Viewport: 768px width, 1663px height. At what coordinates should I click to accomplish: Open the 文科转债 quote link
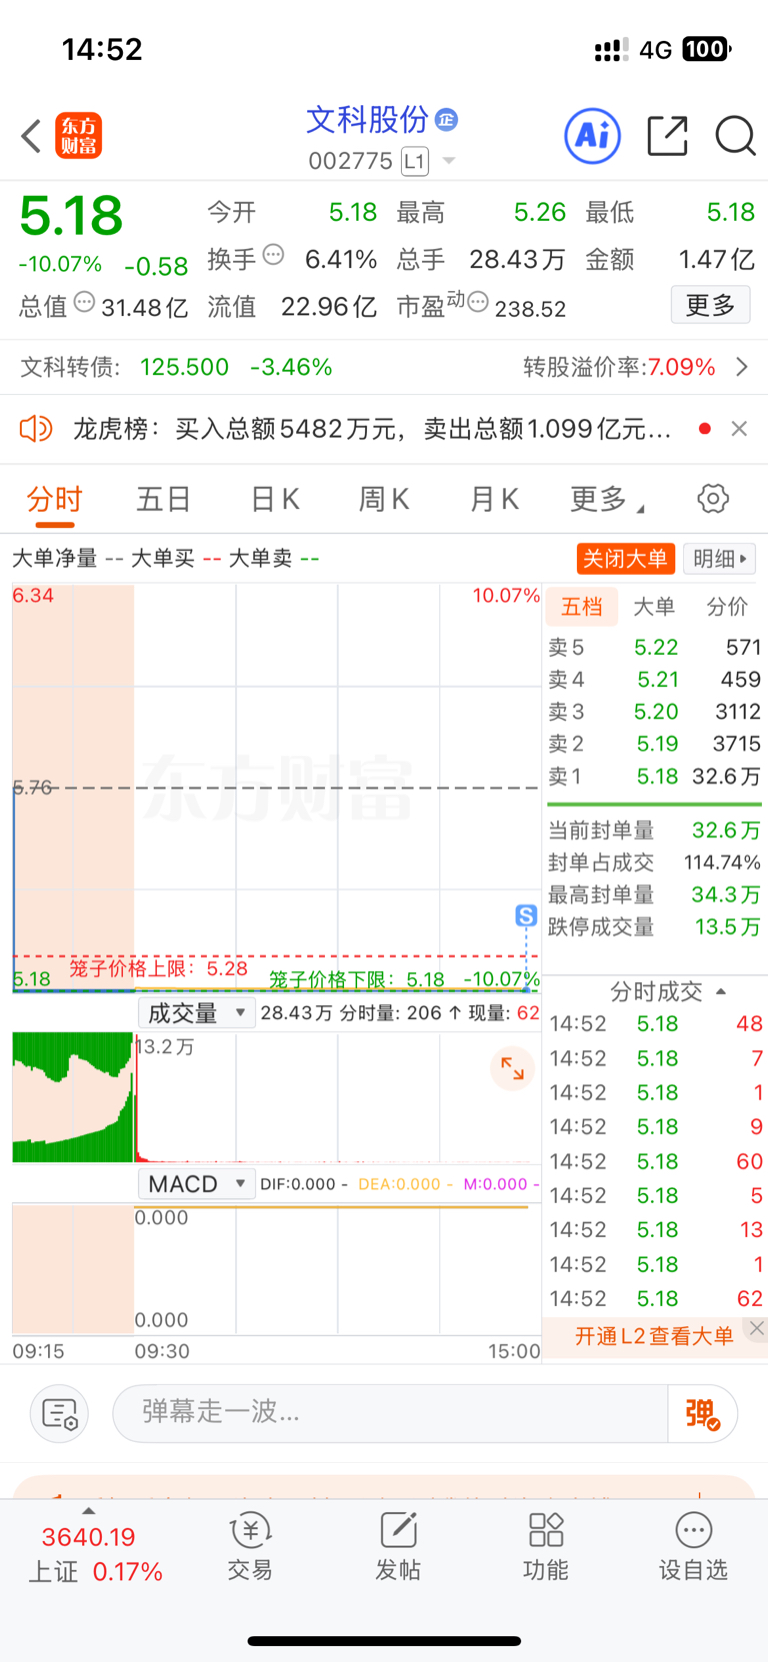[176, 367]
